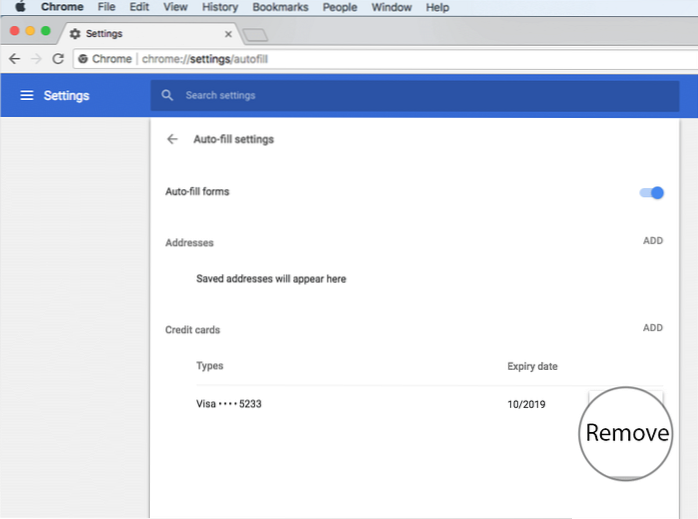Open the Chrome application menu

point(62,7)
